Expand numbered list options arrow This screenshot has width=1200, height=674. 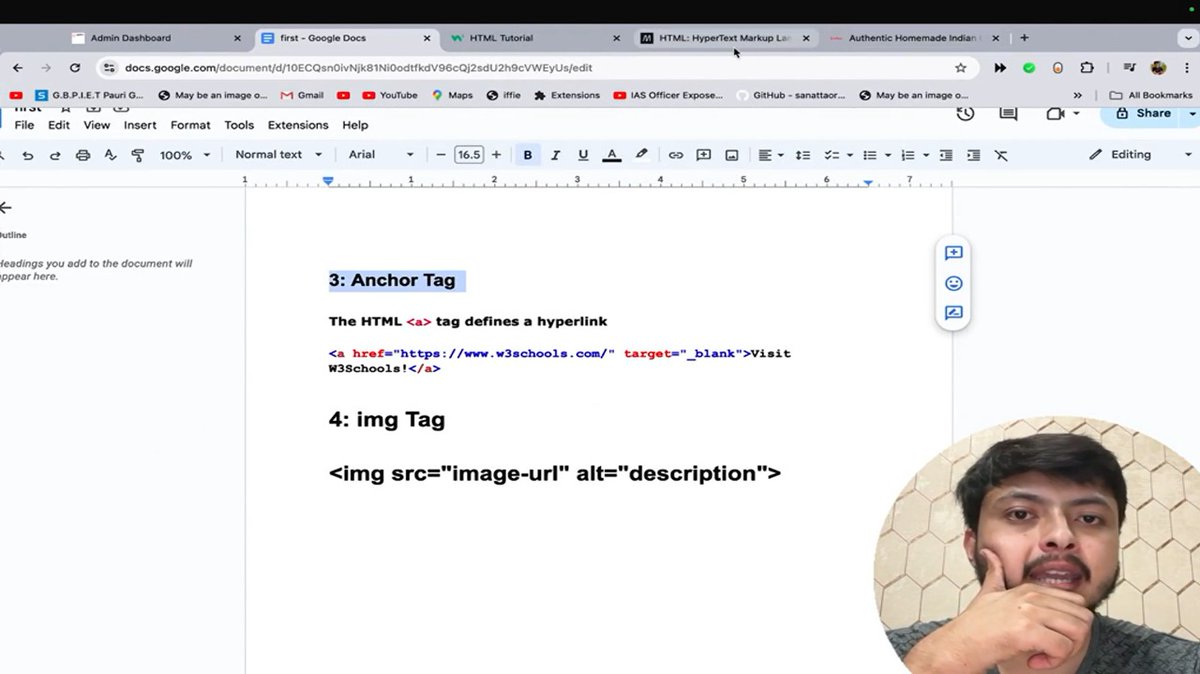[926, 155]
